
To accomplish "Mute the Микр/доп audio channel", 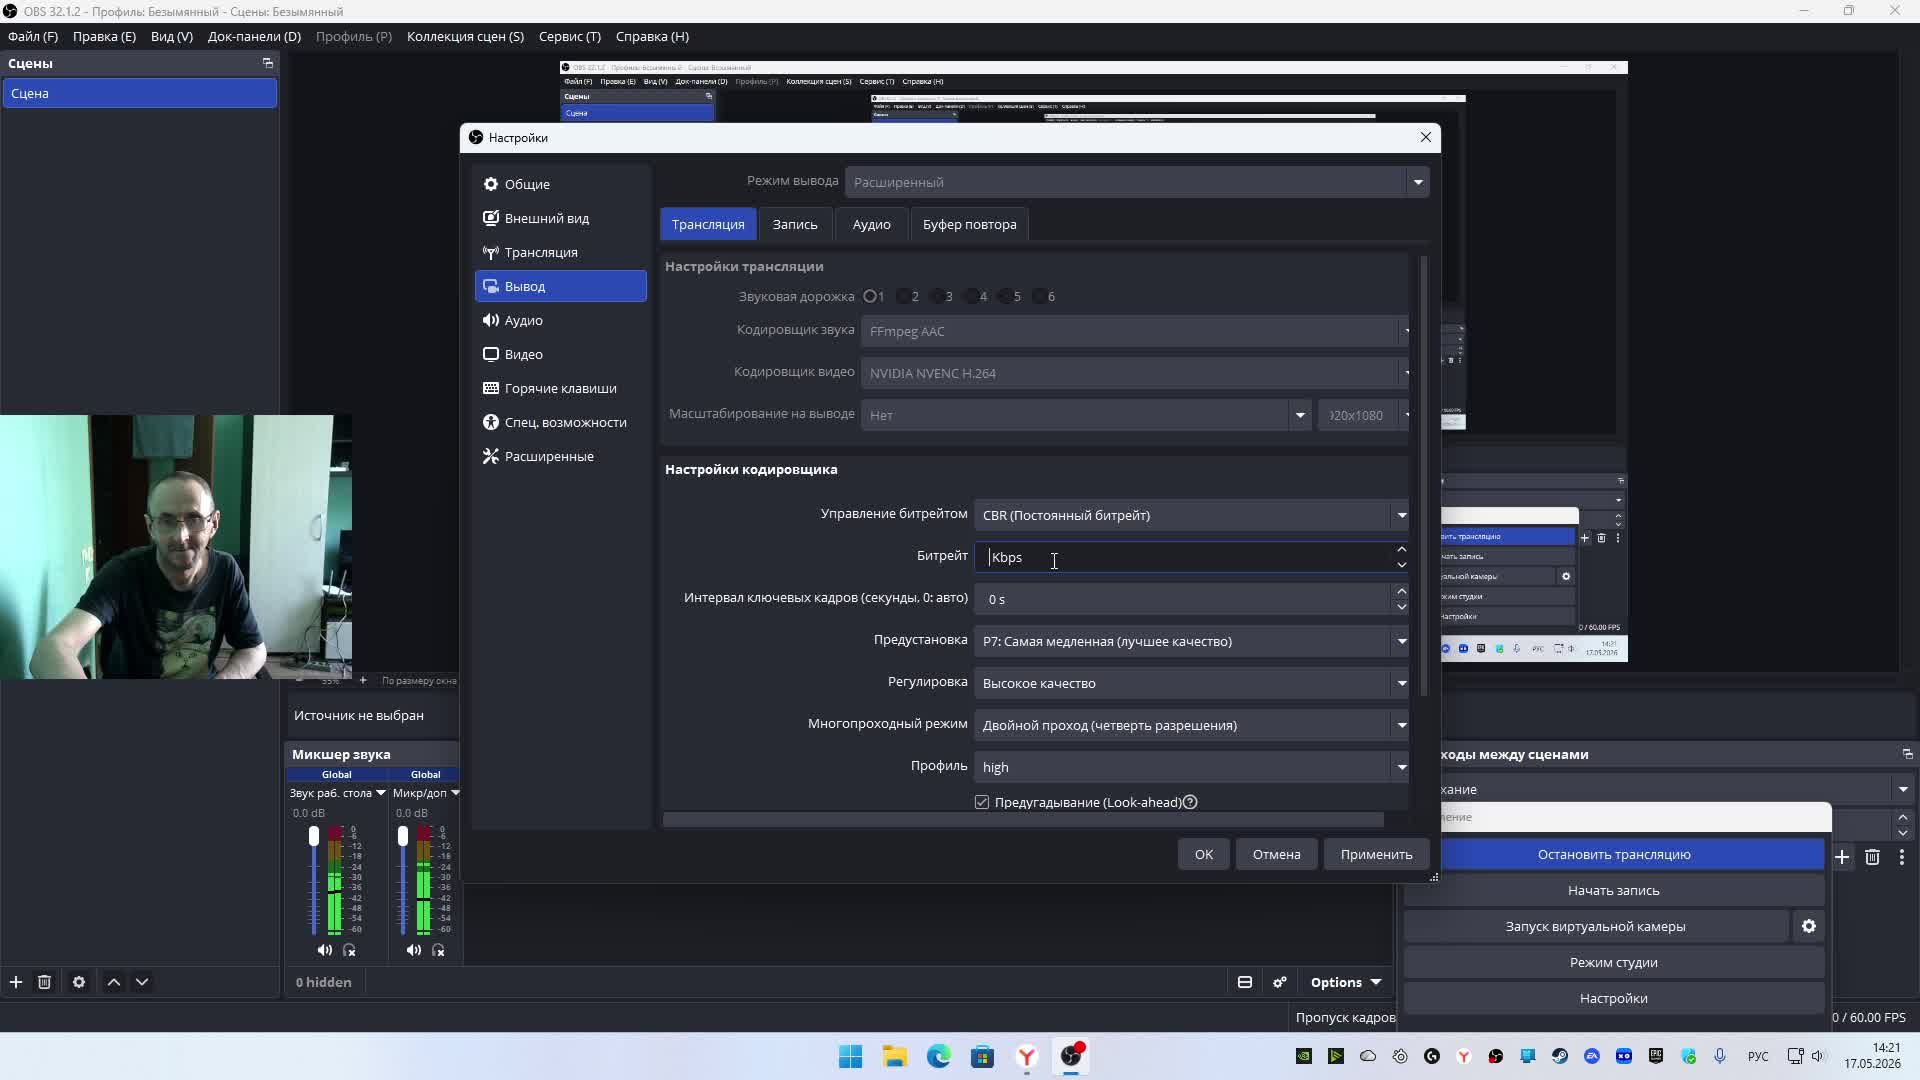I will pyautogui.click(x=414, y=950).
